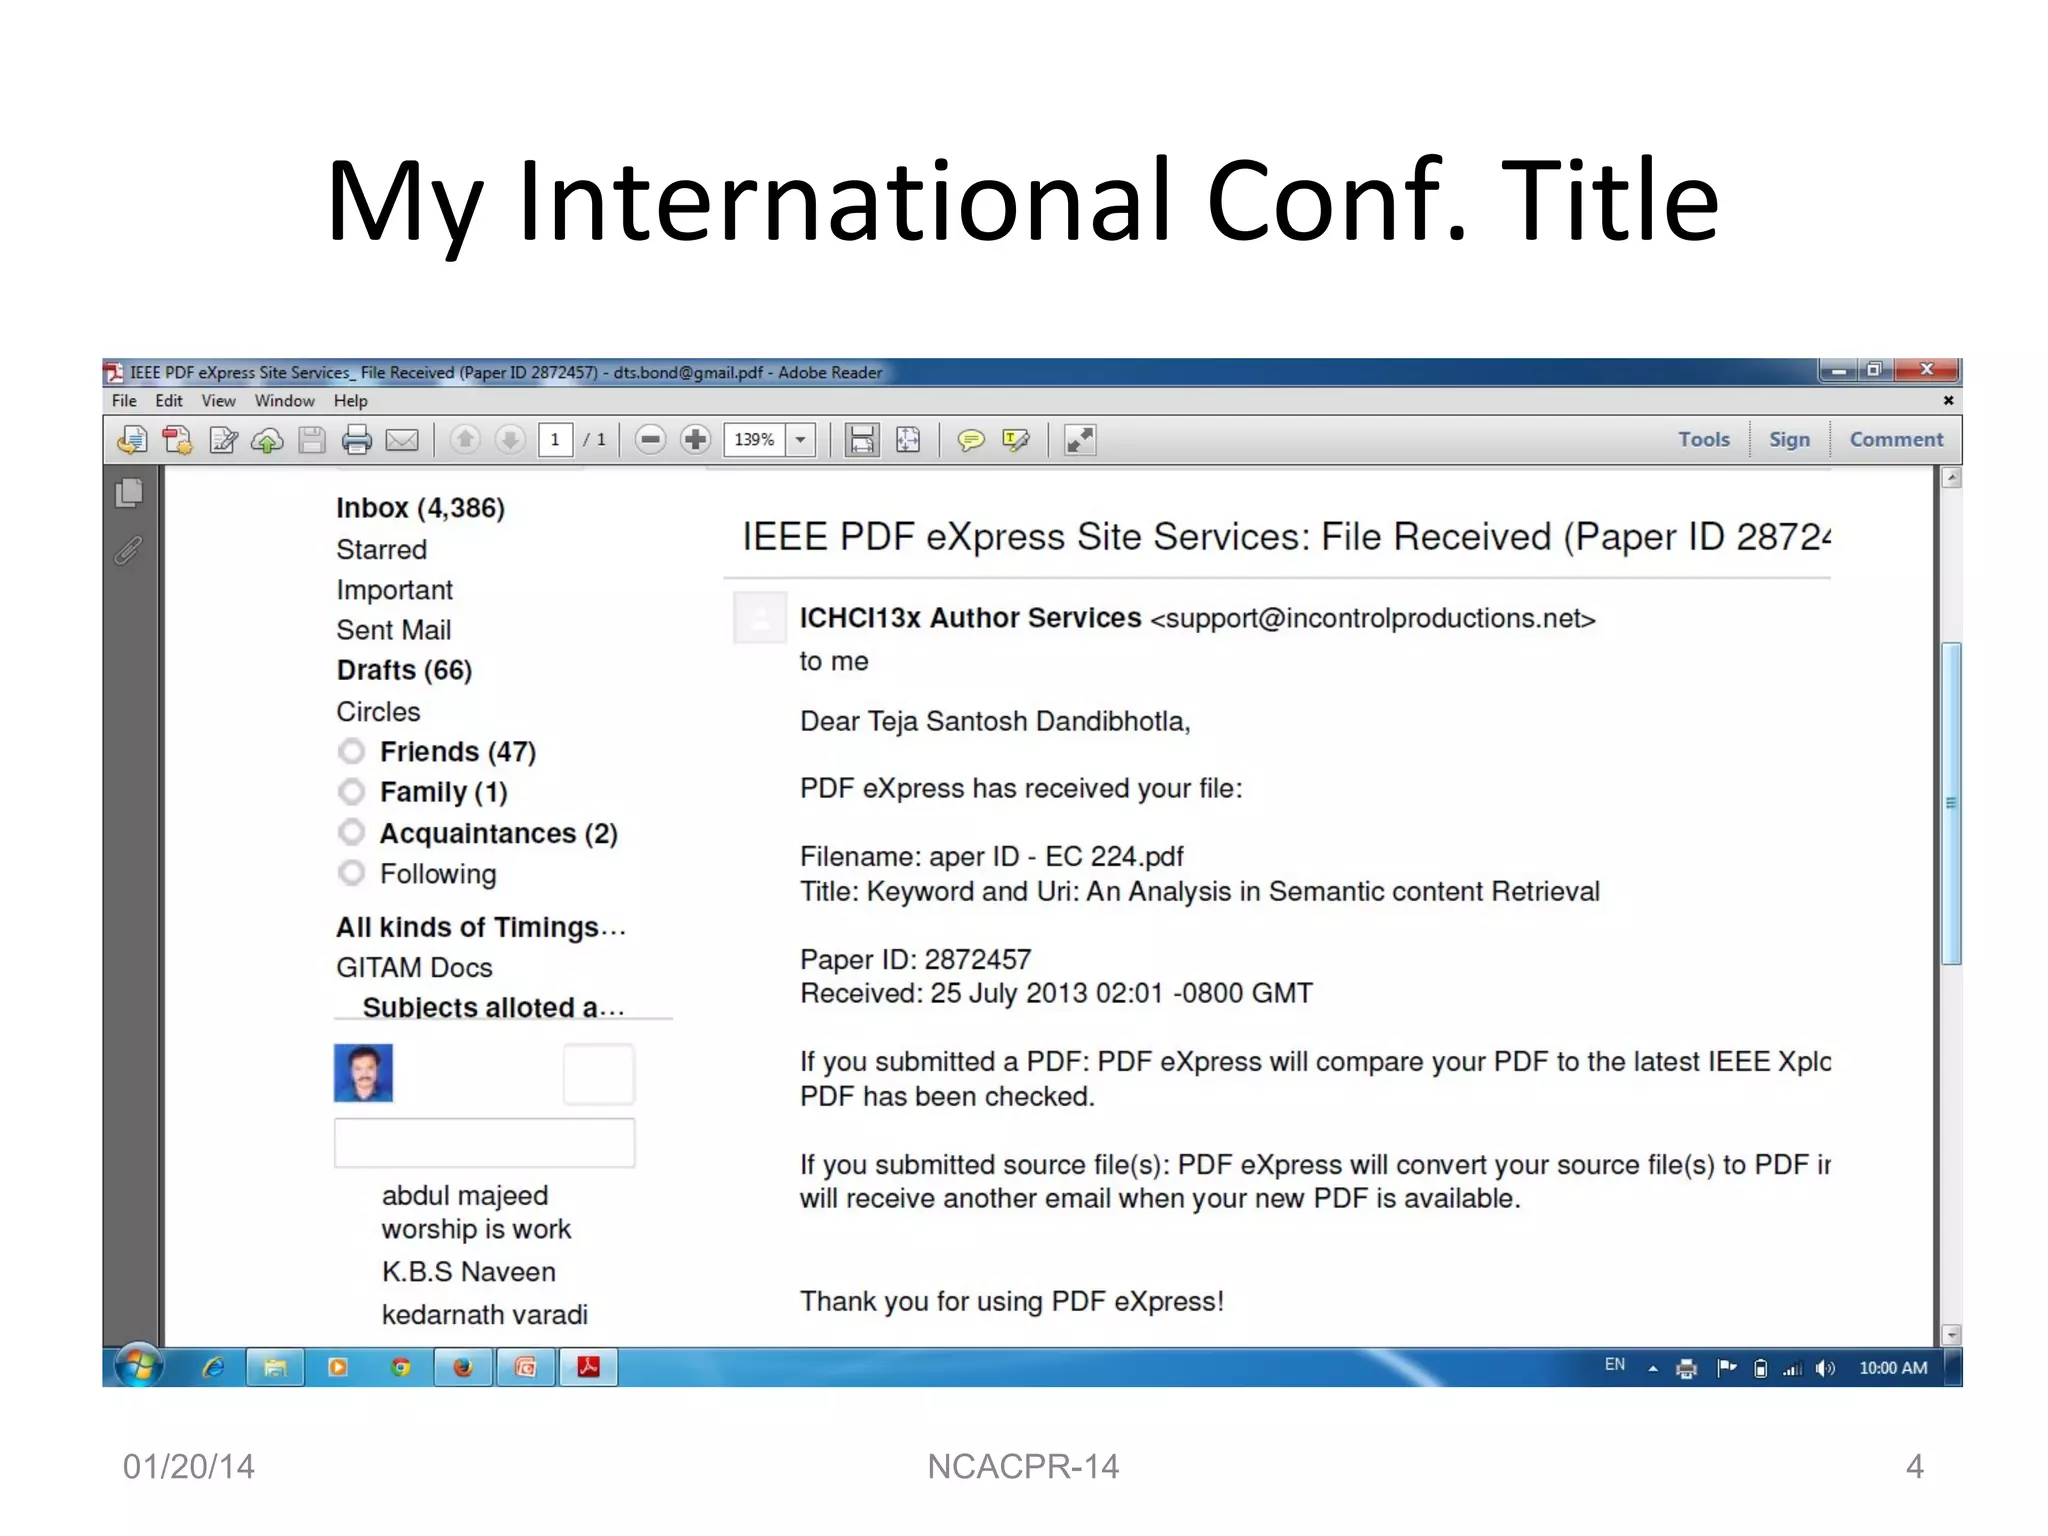Image resolution: width=2048 pixels, height=1536 pixels.
Task: Go to previous page with up arrow
Action: click(x=465, y=440)
